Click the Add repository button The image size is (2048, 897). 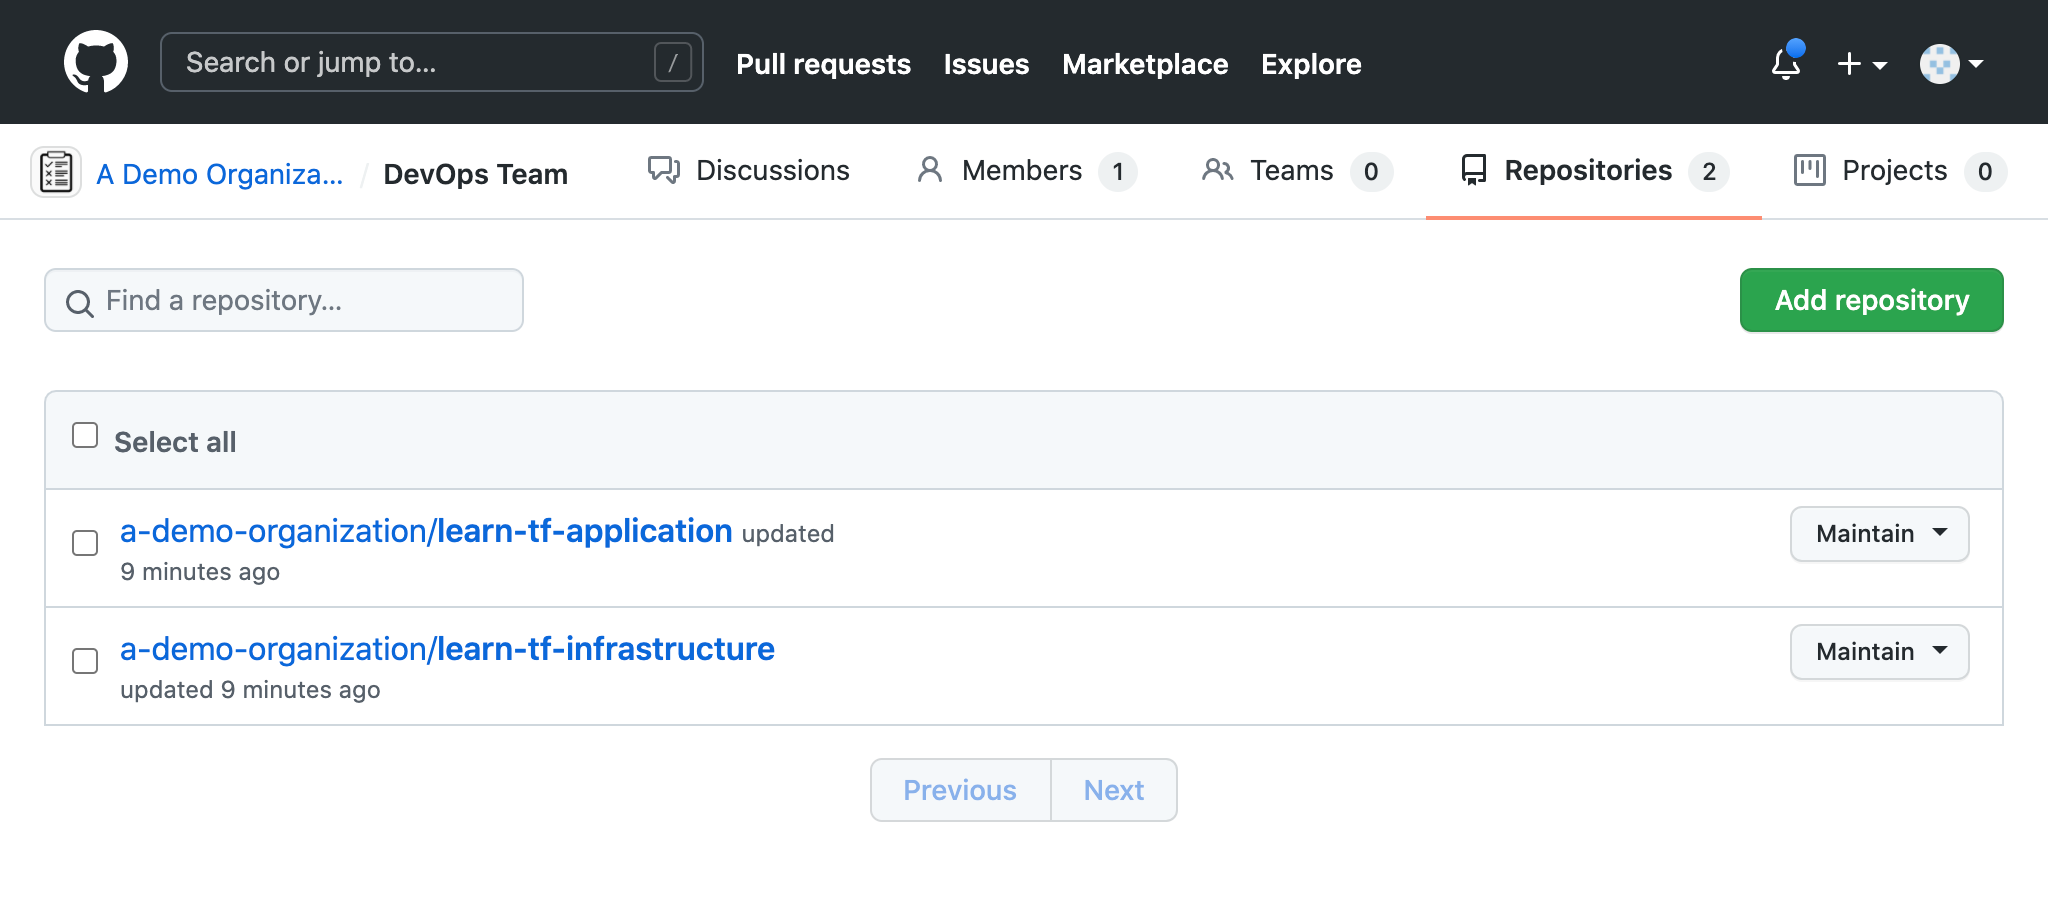click(1871, 300)
